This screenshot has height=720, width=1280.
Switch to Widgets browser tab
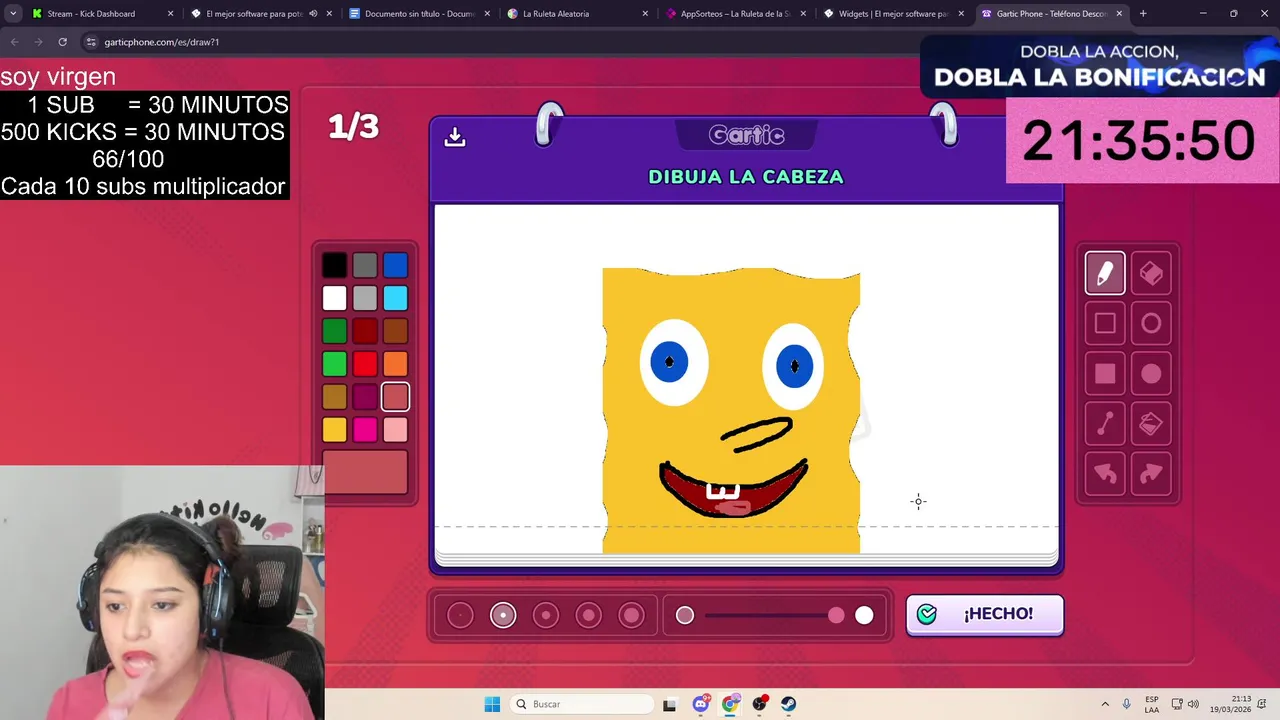pyautogui.click(x=893, y=14)
